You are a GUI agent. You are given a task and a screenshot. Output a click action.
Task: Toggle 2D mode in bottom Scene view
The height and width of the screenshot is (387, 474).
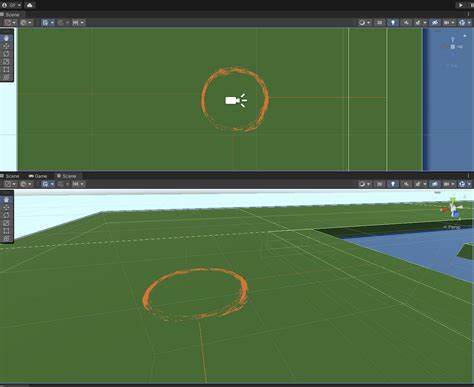coord(380,184)
